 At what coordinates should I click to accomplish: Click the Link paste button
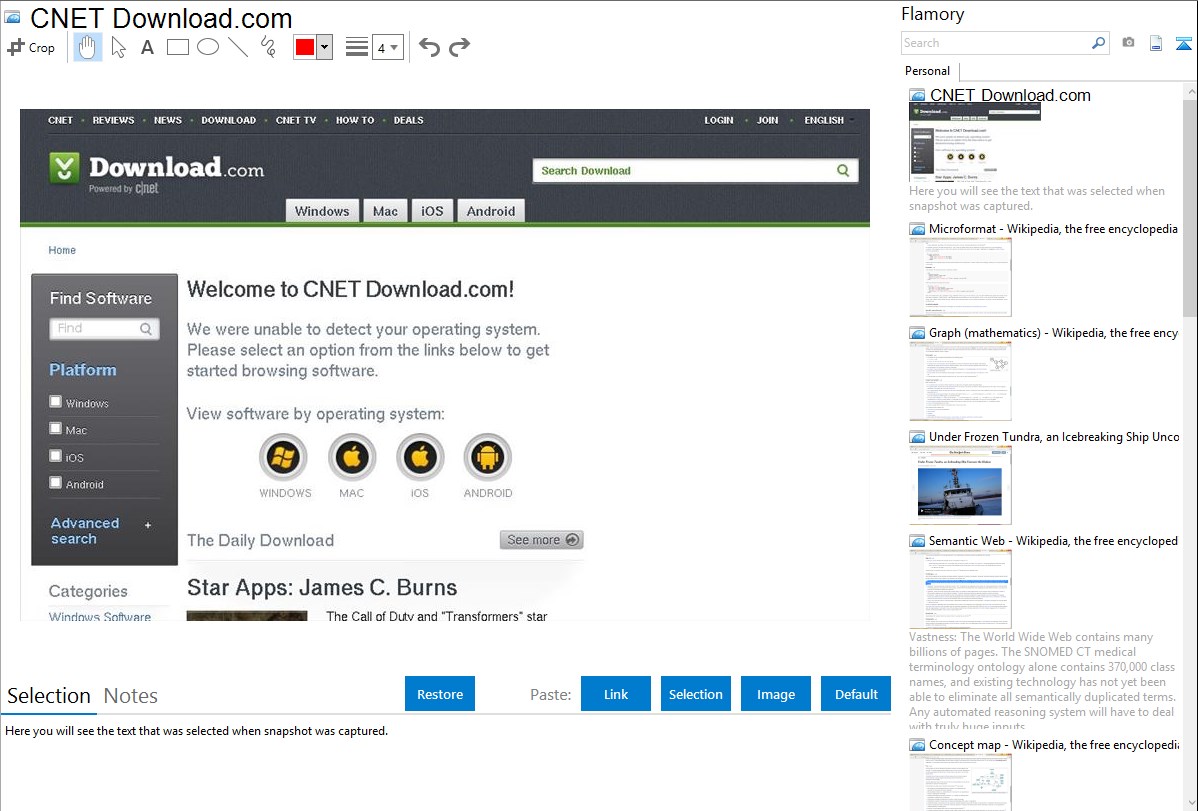616,694
